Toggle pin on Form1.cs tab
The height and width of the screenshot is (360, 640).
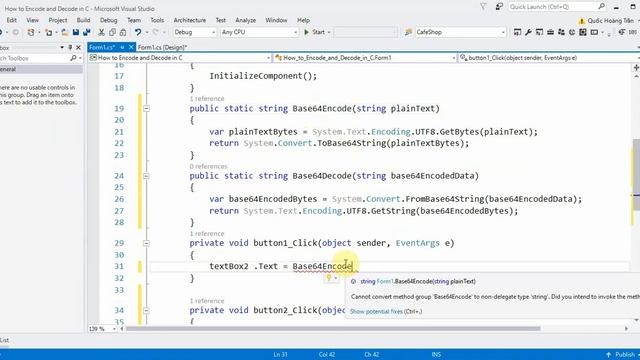[122, 47]
